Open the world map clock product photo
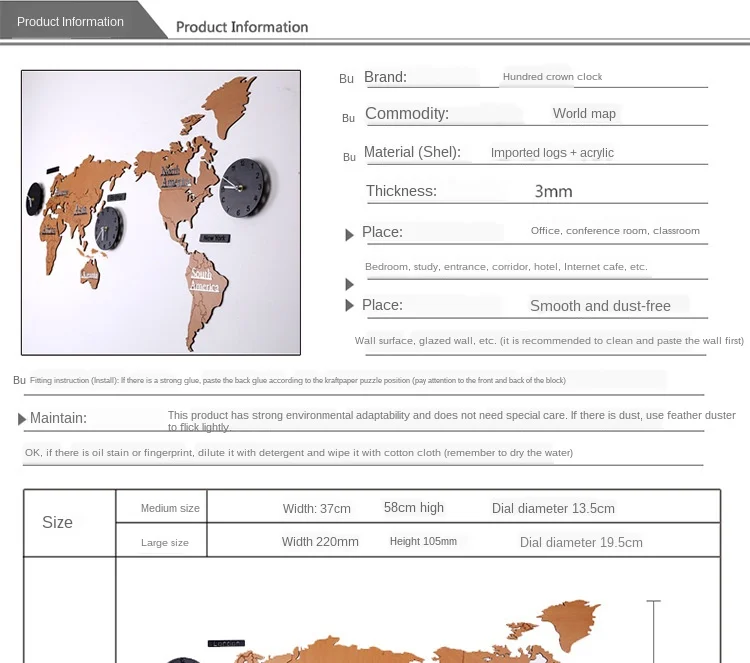750x663 pixels. coord(161,212)
